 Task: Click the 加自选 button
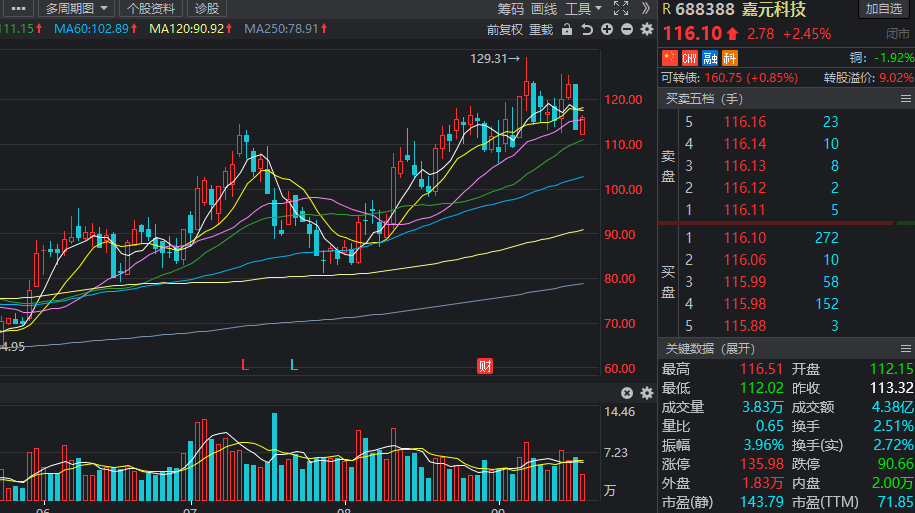pyautogui.click(x=883, y=10)
